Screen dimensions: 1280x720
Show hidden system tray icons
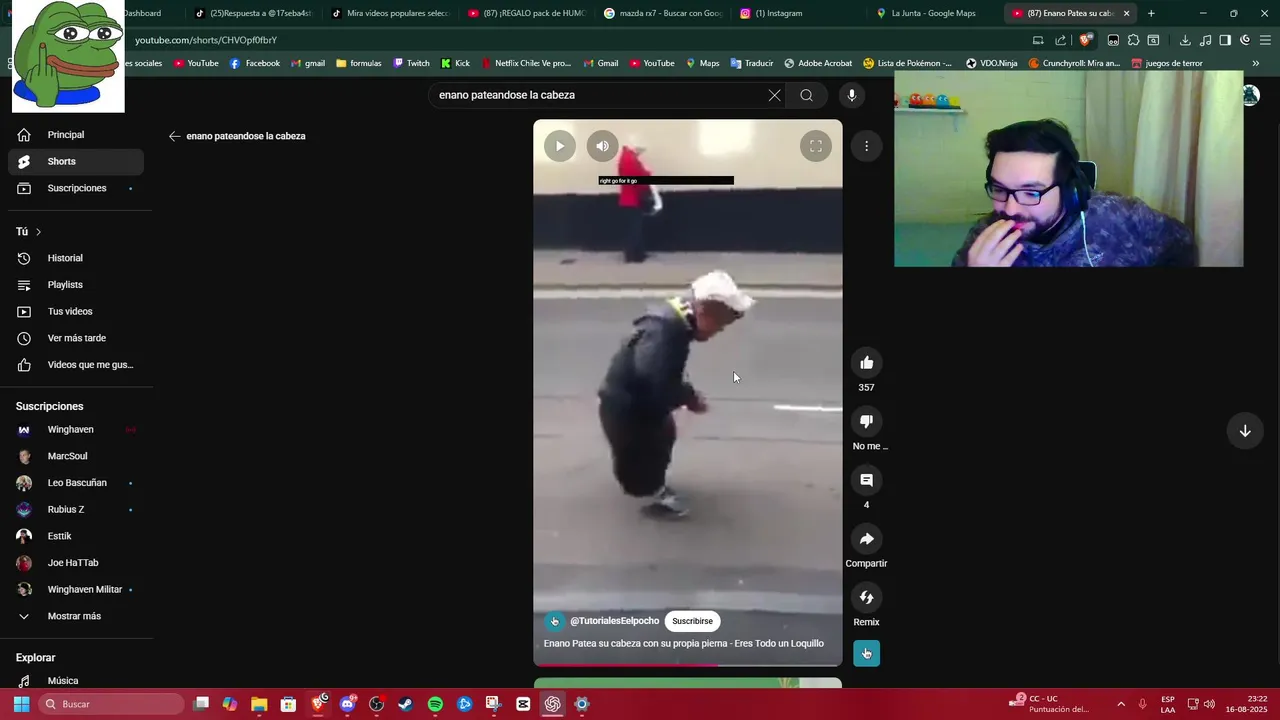tap(1121, 704)
